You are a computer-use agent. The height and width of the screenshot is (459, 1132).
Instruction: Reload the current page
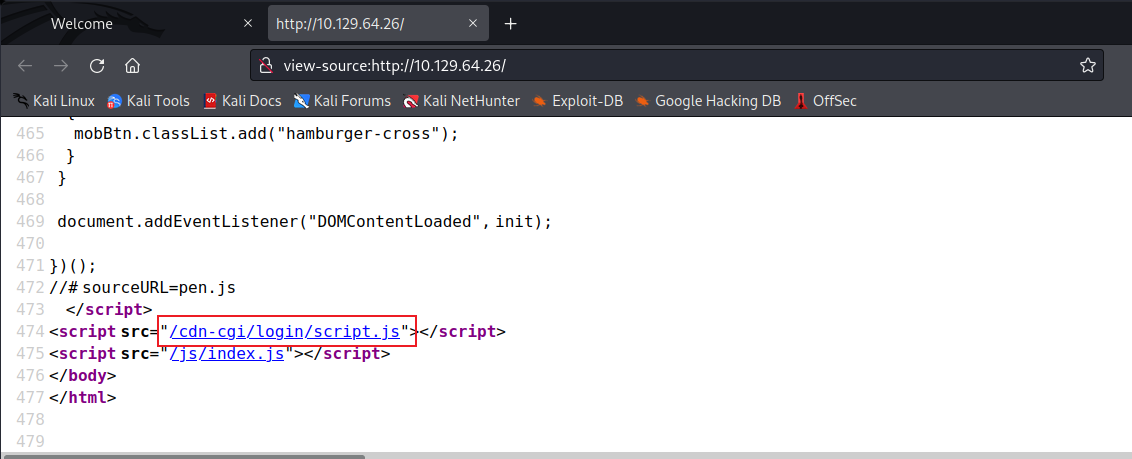tap(97, 66)
